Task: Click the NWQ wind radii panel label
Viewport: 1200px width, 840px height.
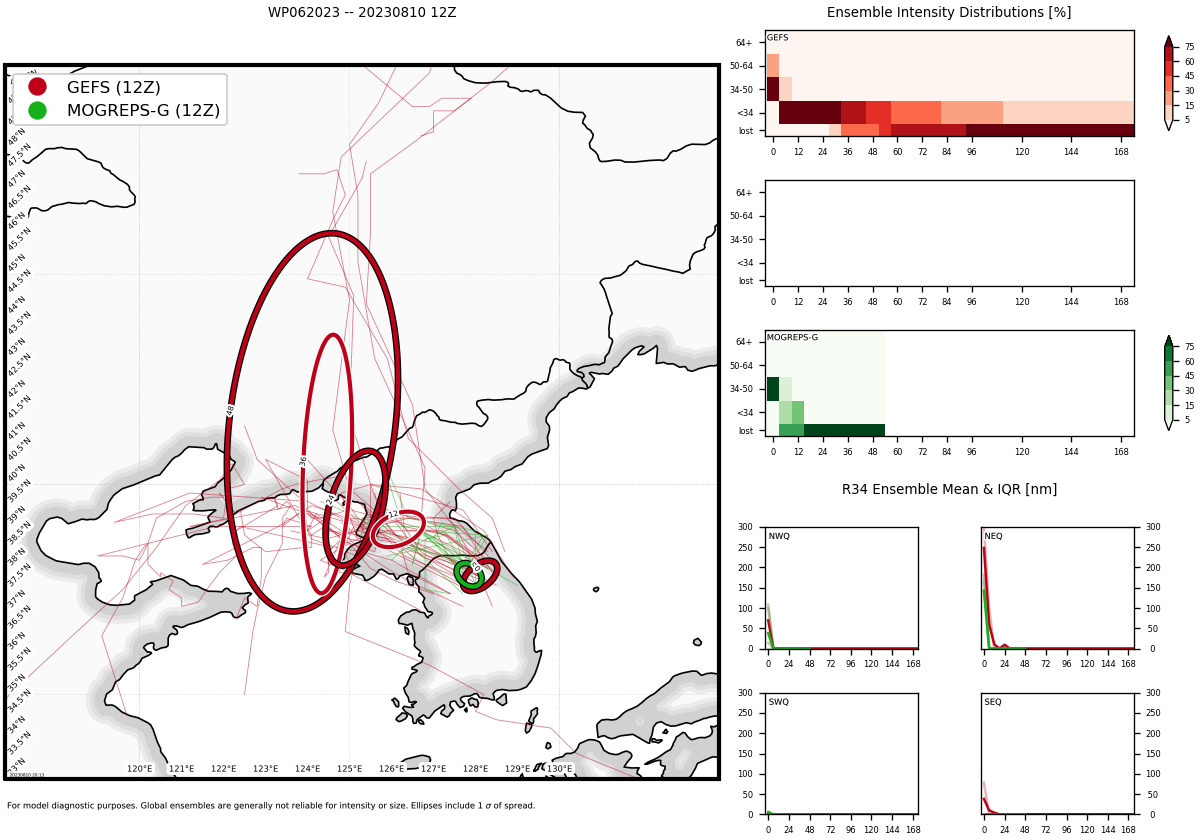Action: [779, 536]
